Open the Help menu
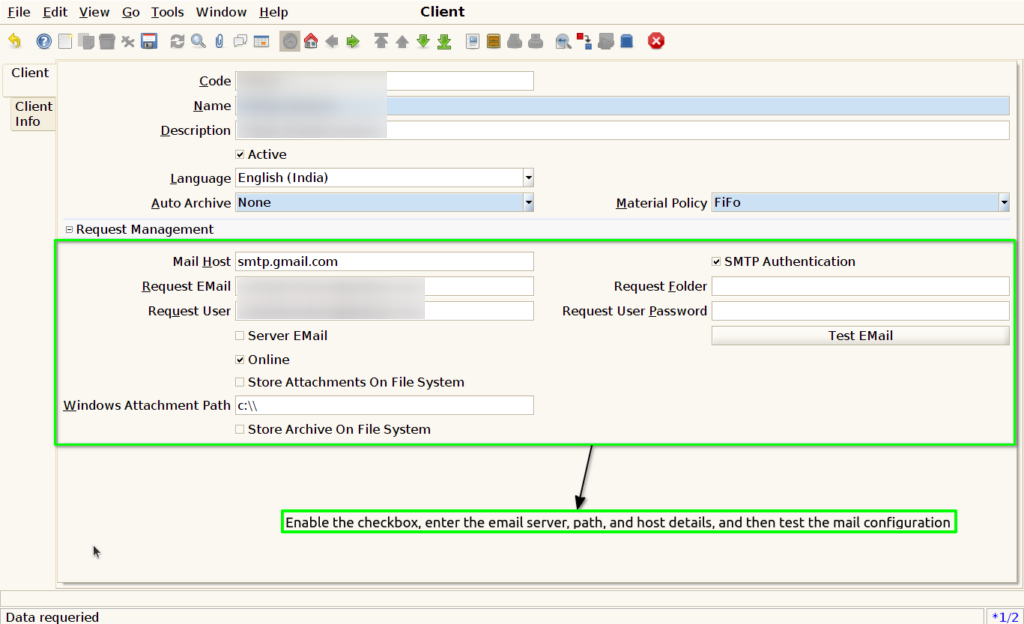Viewport: 1024px width, 624px height. tap(273, 12)
